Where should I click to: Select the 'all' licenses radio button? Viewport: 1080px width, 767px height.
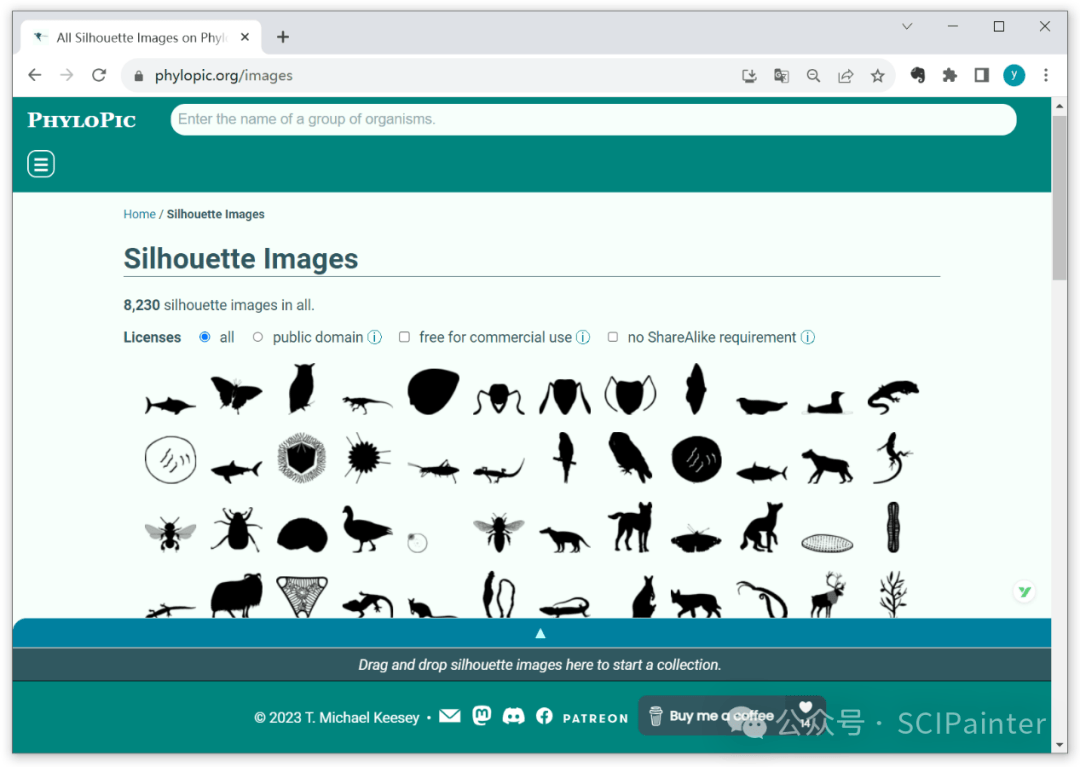205,338
